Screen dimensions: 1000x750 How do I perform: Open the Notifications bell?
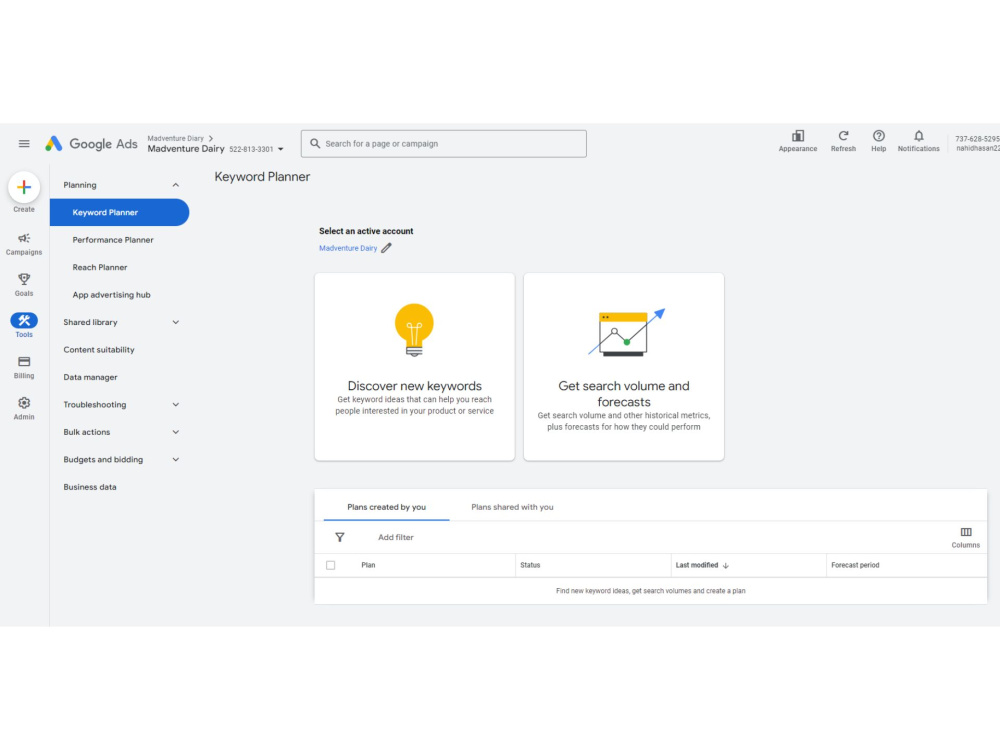918,136
